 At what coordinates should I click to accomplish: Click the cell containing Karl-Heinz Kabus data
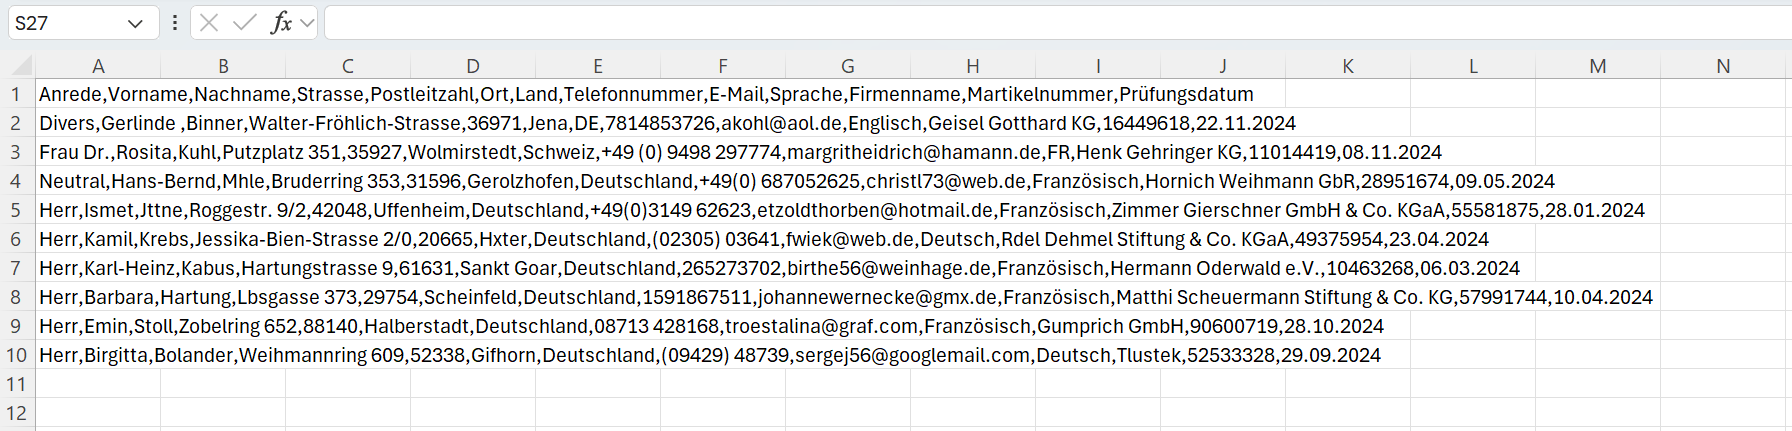point(98,268)
